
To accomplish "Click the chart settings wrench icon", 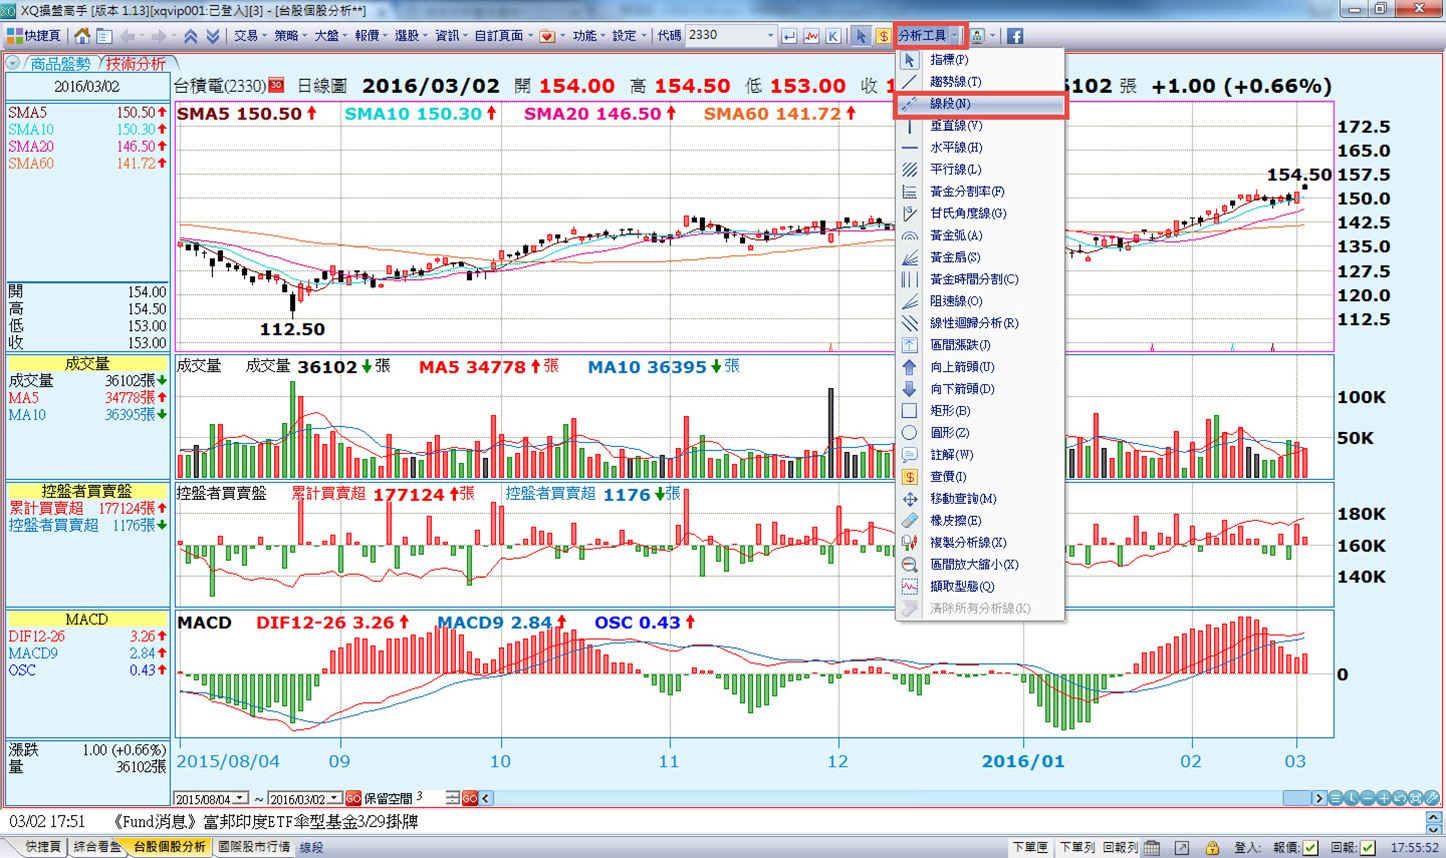I will tap(1432, 798).
